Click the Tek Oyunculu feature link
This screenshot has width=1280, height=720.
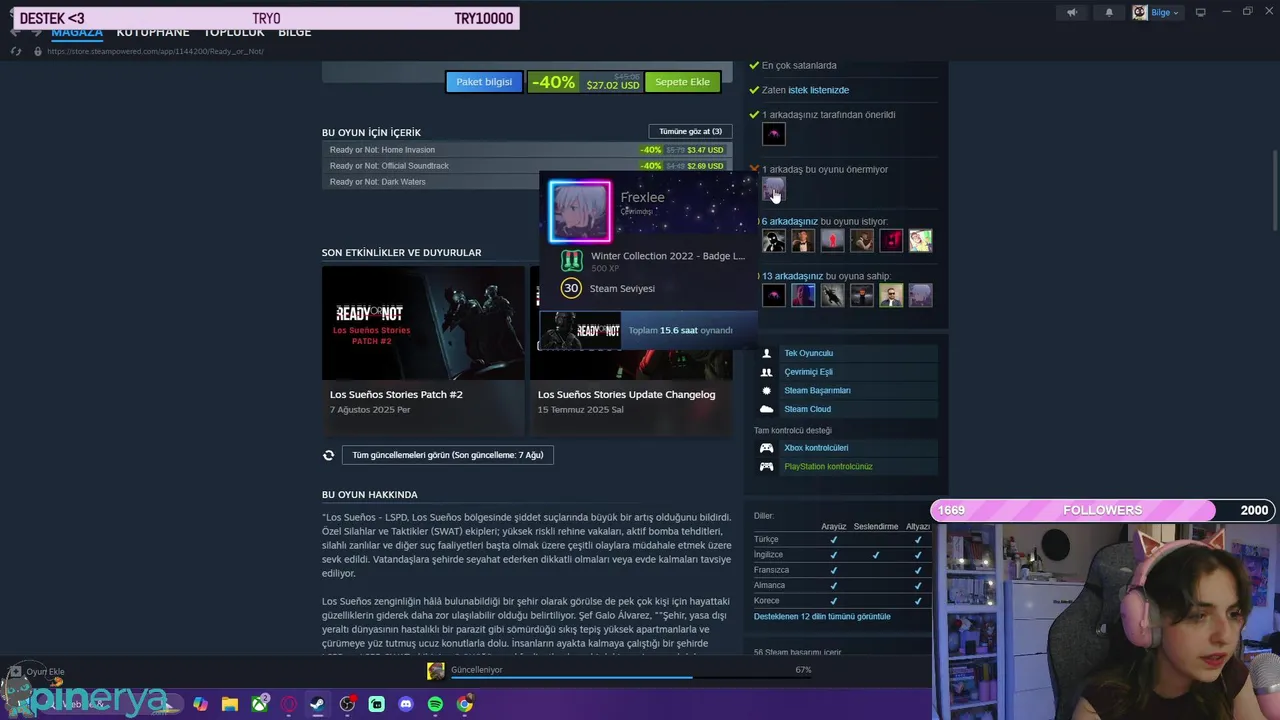pyautogui.click(x=808, y=353)
